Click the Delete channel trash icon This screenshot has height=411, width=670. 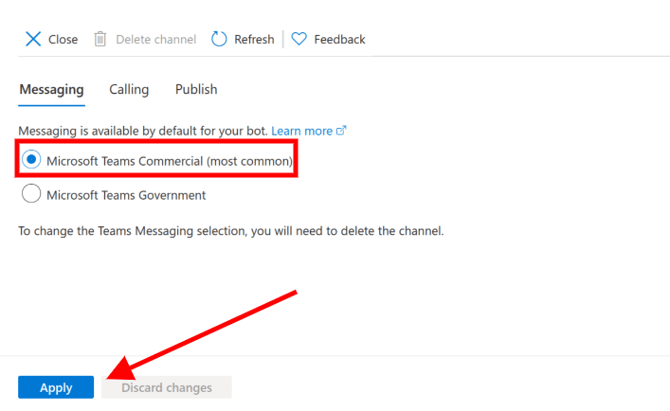coord(100,39)
